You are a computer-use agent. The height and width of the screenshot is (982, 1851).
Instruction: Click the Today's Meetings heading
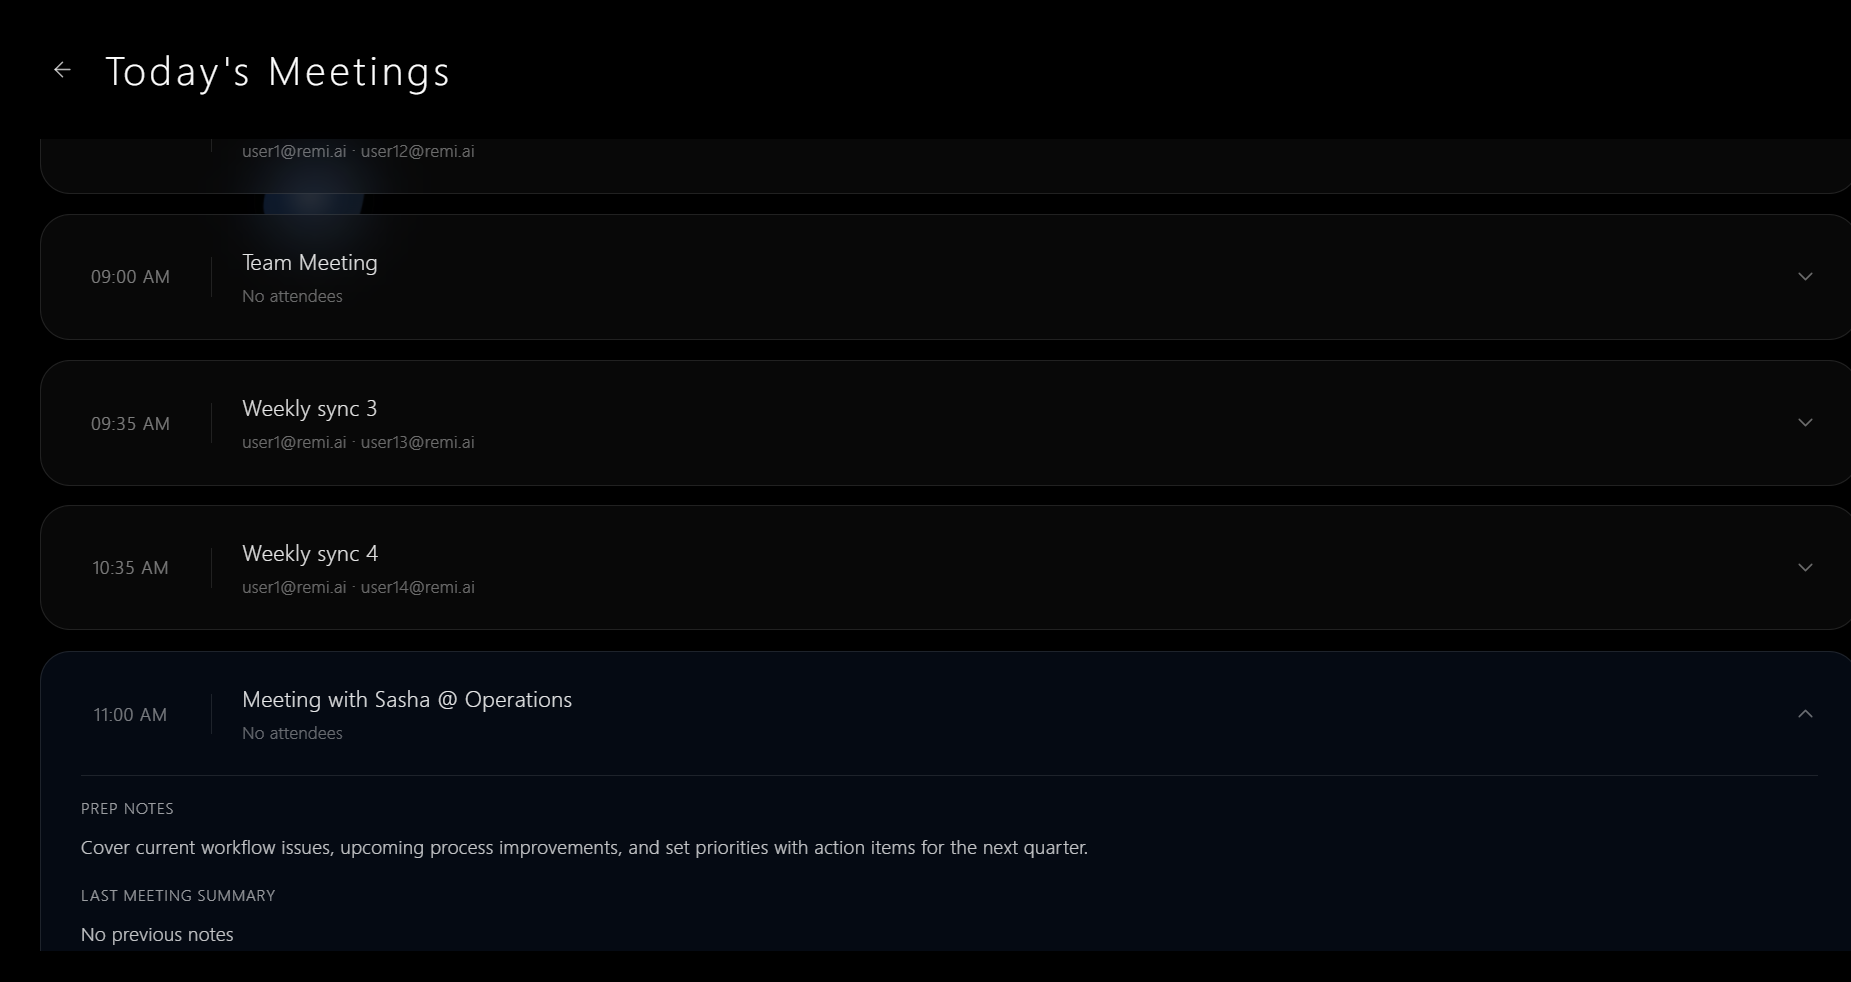278,72
